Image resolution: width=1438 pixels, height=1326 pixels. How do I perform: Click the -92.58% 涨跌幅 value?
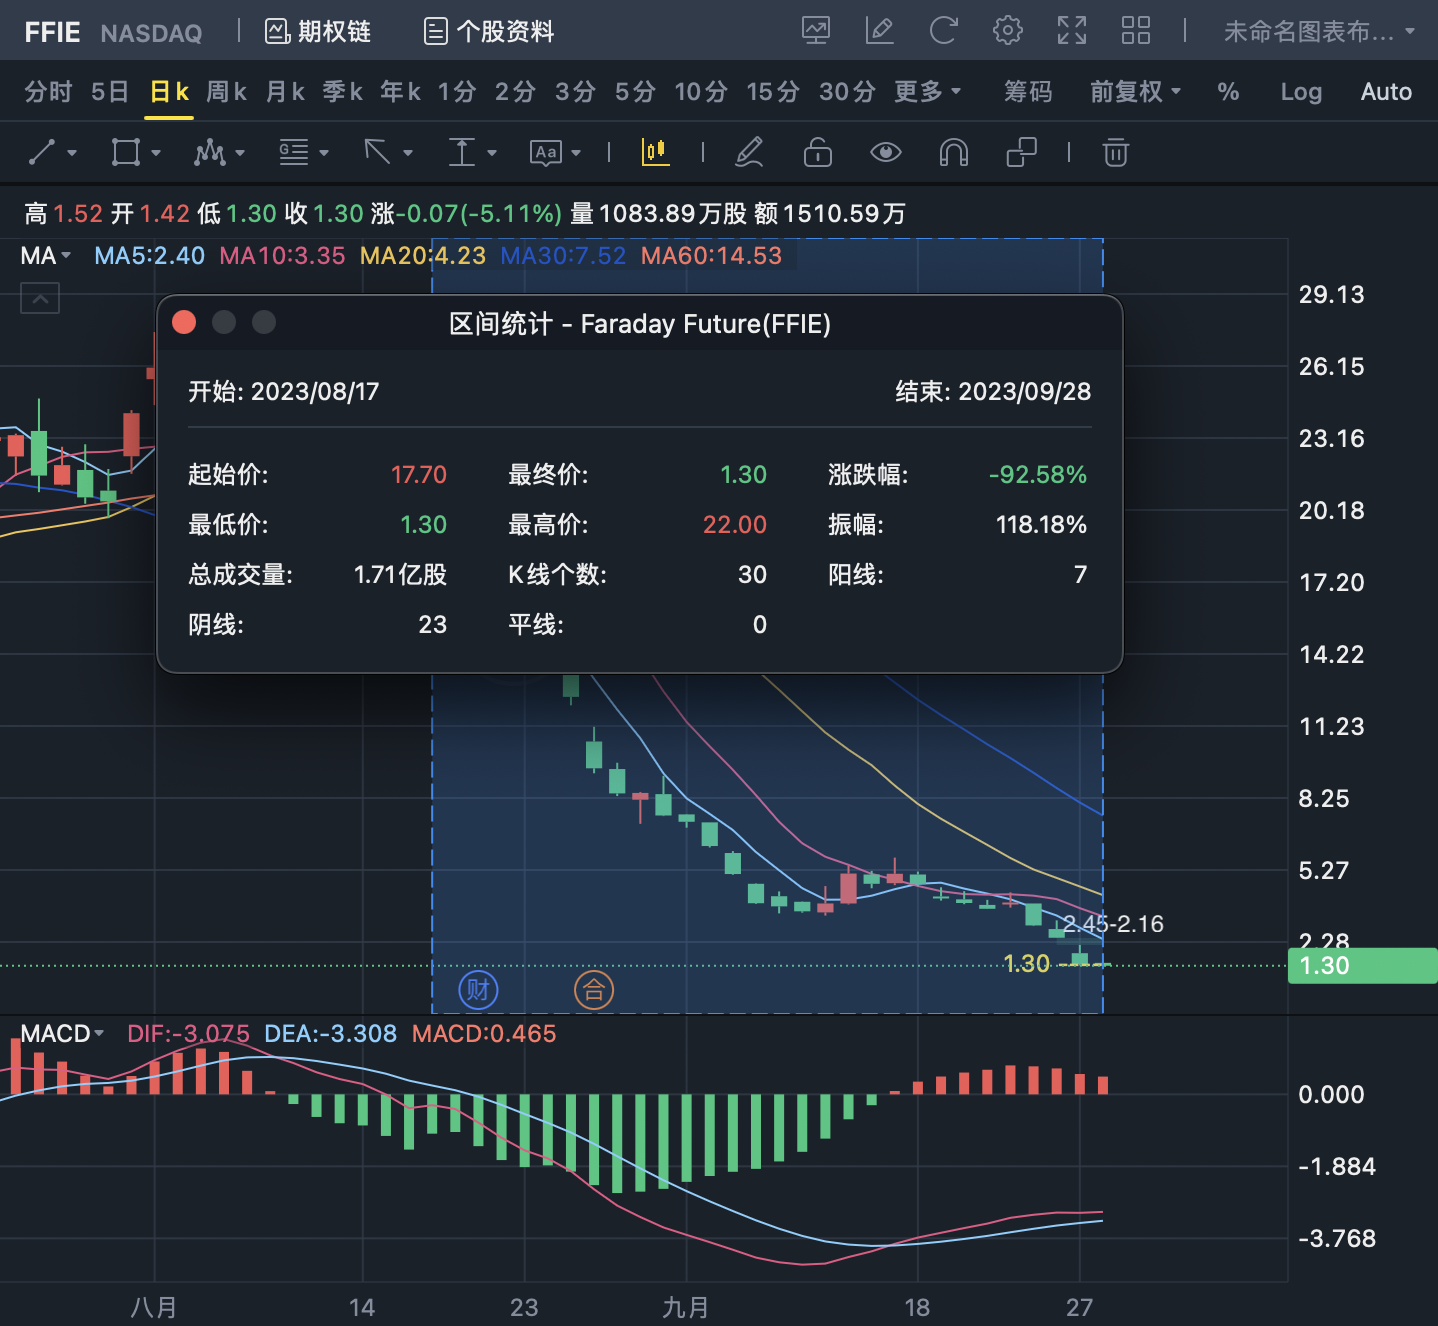1038,475
